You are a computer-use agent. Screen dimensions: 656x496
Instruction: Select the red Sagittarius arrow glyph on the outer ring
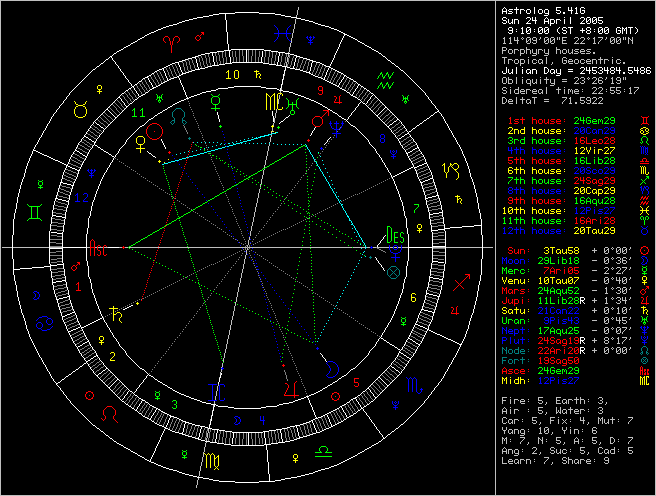tap(460, 286)
